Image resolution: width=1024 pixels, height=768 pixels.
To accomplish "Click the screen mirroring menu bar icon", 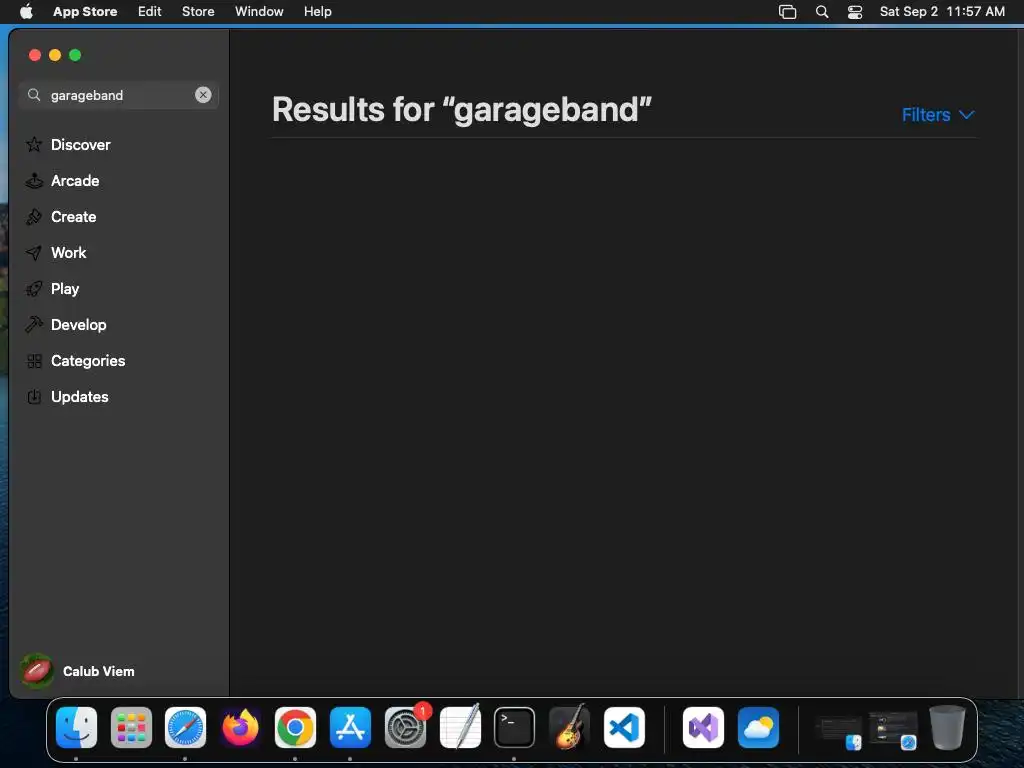I will tap(788, 12).
